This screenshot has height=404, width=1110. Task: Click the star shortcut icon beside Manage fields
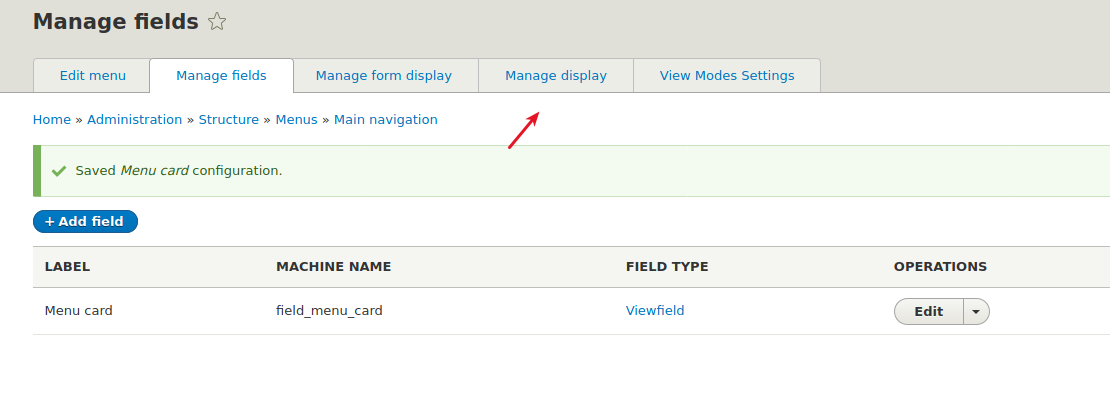point(217,22)
